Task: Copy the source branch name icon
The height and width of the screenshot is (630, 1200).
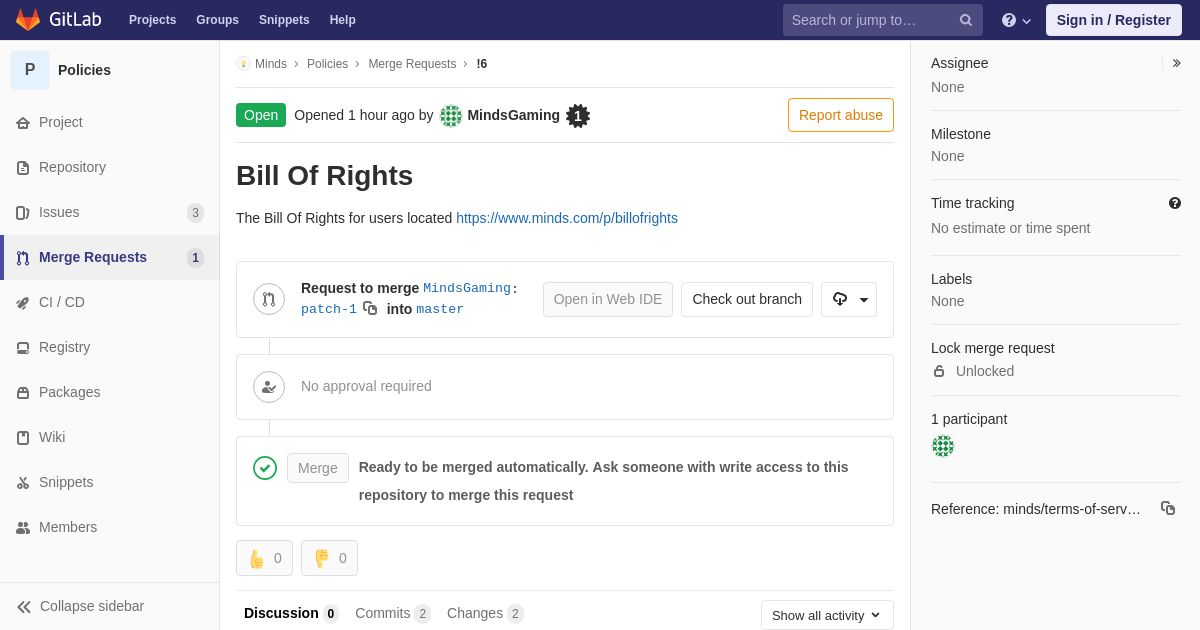Action: coord(370,309)
